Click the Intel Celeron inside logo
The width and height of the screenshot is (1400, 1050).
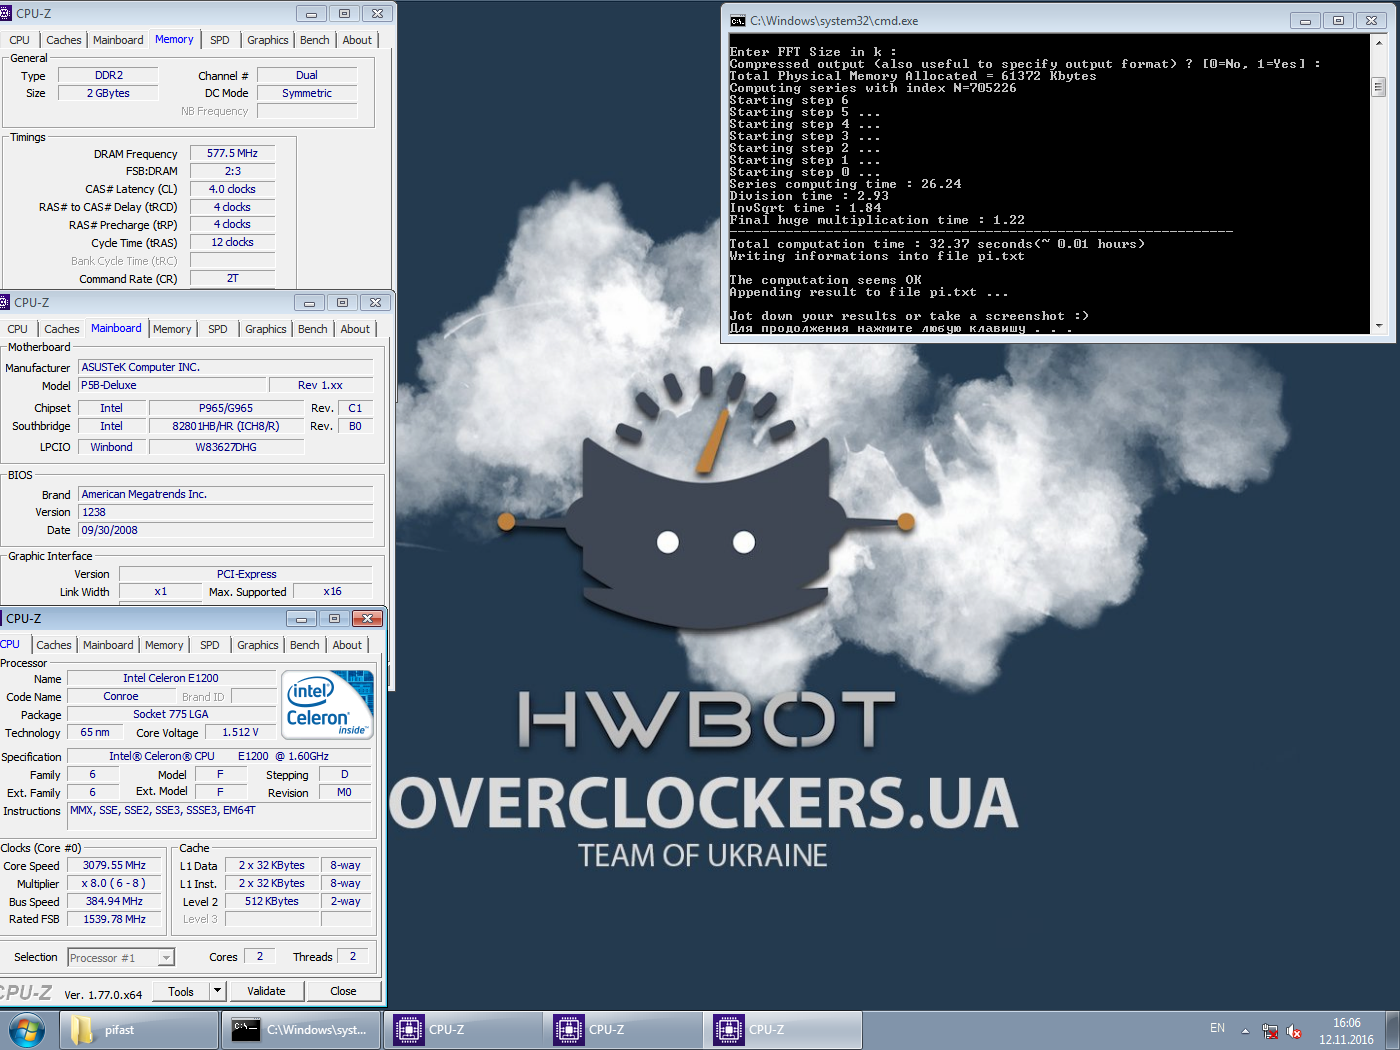(x=329, y=706)
